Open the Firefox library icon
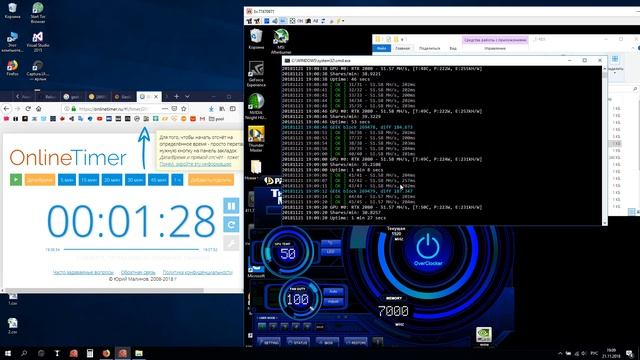The width and height of the screenshot is (640, 360). [222, 109]
